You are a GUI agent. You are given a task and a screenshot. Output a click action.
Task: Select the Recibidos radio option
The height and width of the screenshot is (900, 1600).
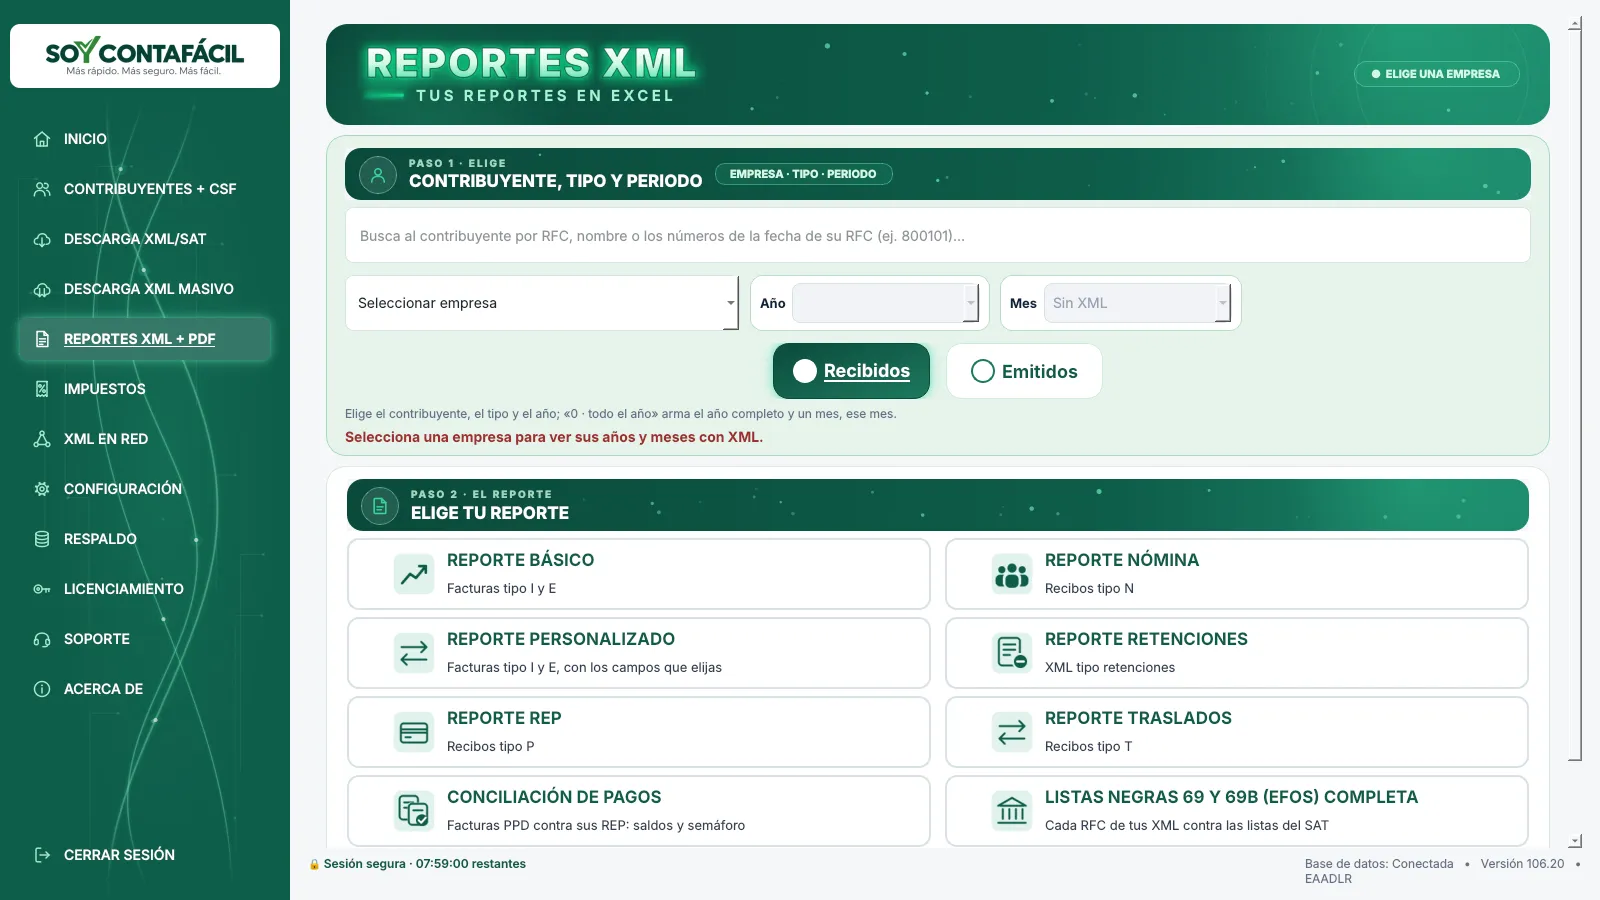click(x=851, y=371)
